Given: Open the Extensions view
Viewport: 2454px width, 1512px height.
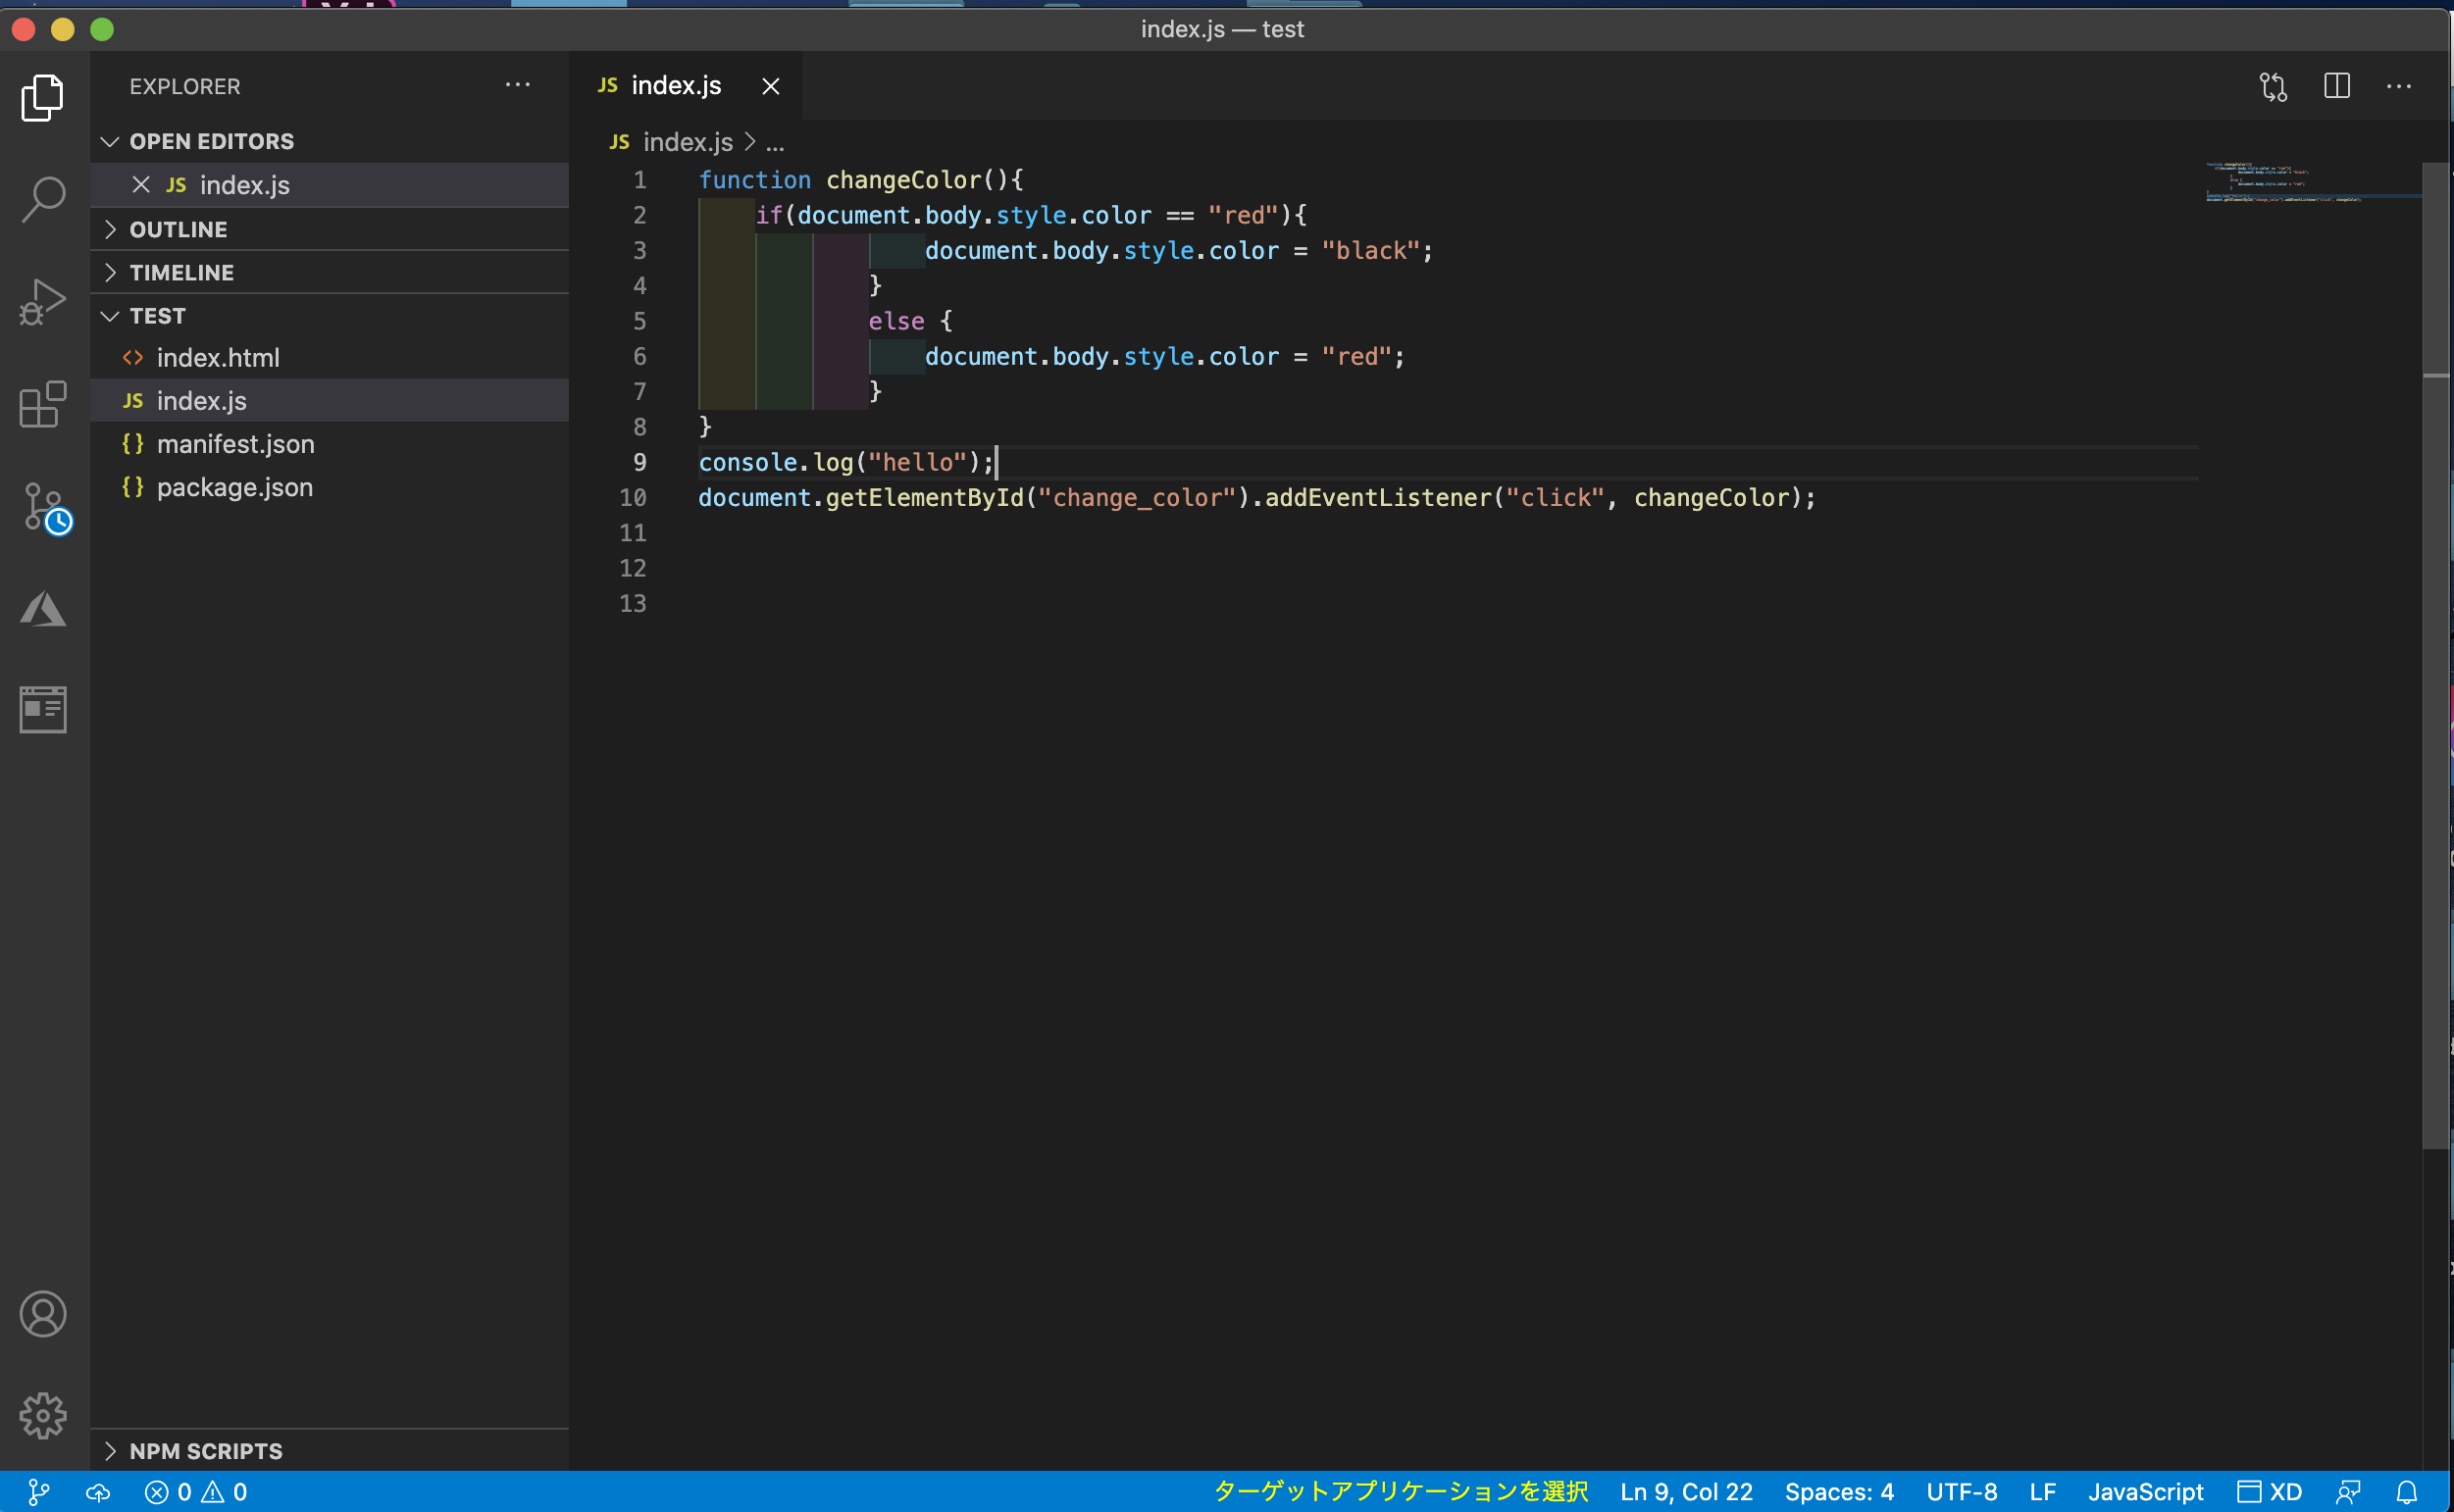Looking at the screenshot, I should [x=42, y=405].
